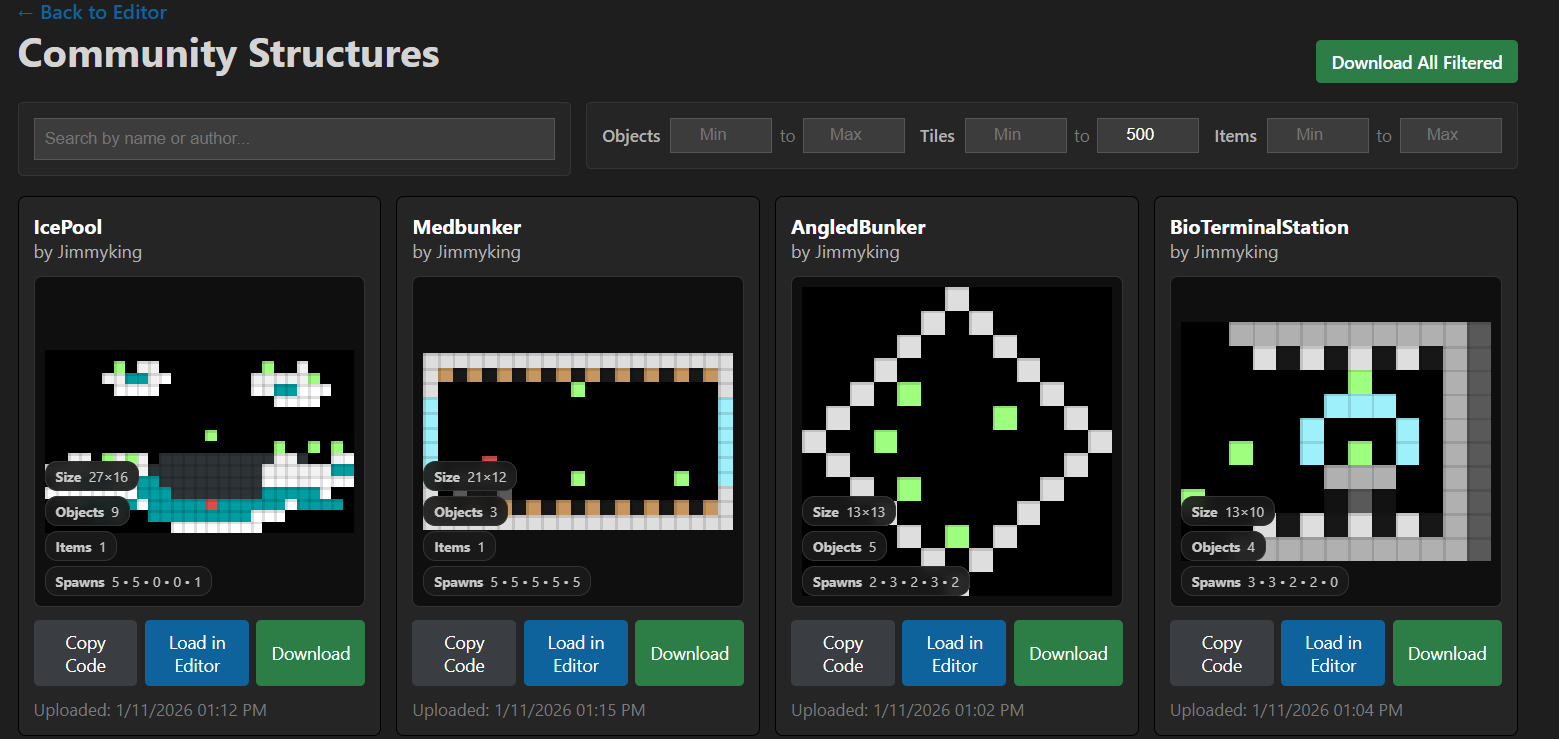Click the Objects 9 badge on IcePool
The image size is (1559, 739).
[87, 512]
